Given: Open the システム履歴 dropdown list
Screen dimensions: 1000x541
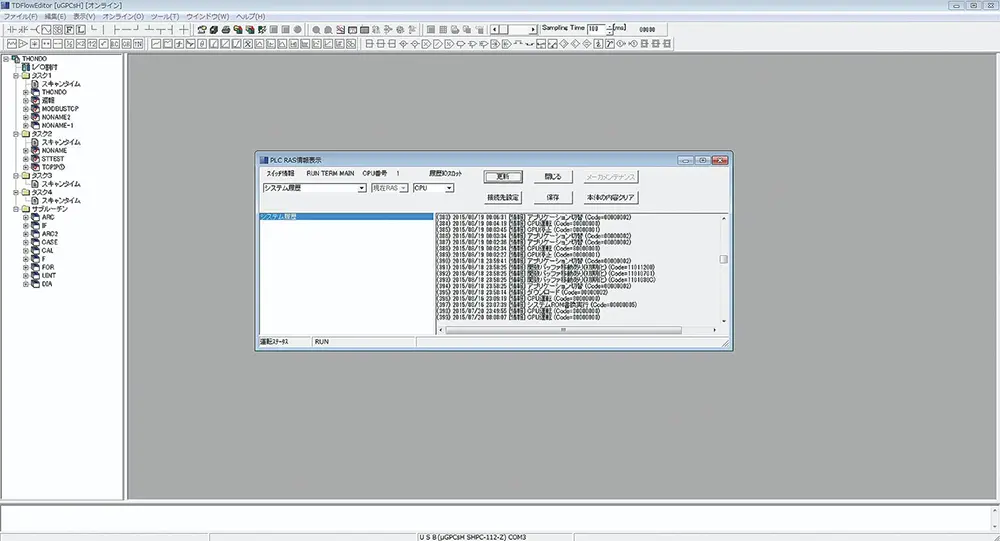Looking at the screenshot, I should pos(361,188).
